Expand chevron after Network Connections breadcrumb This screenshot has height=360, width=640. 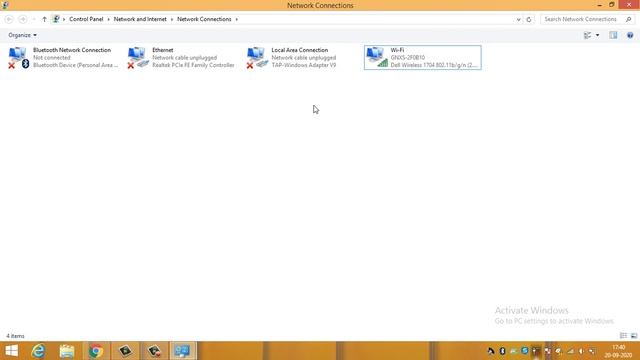pos(236,19)
